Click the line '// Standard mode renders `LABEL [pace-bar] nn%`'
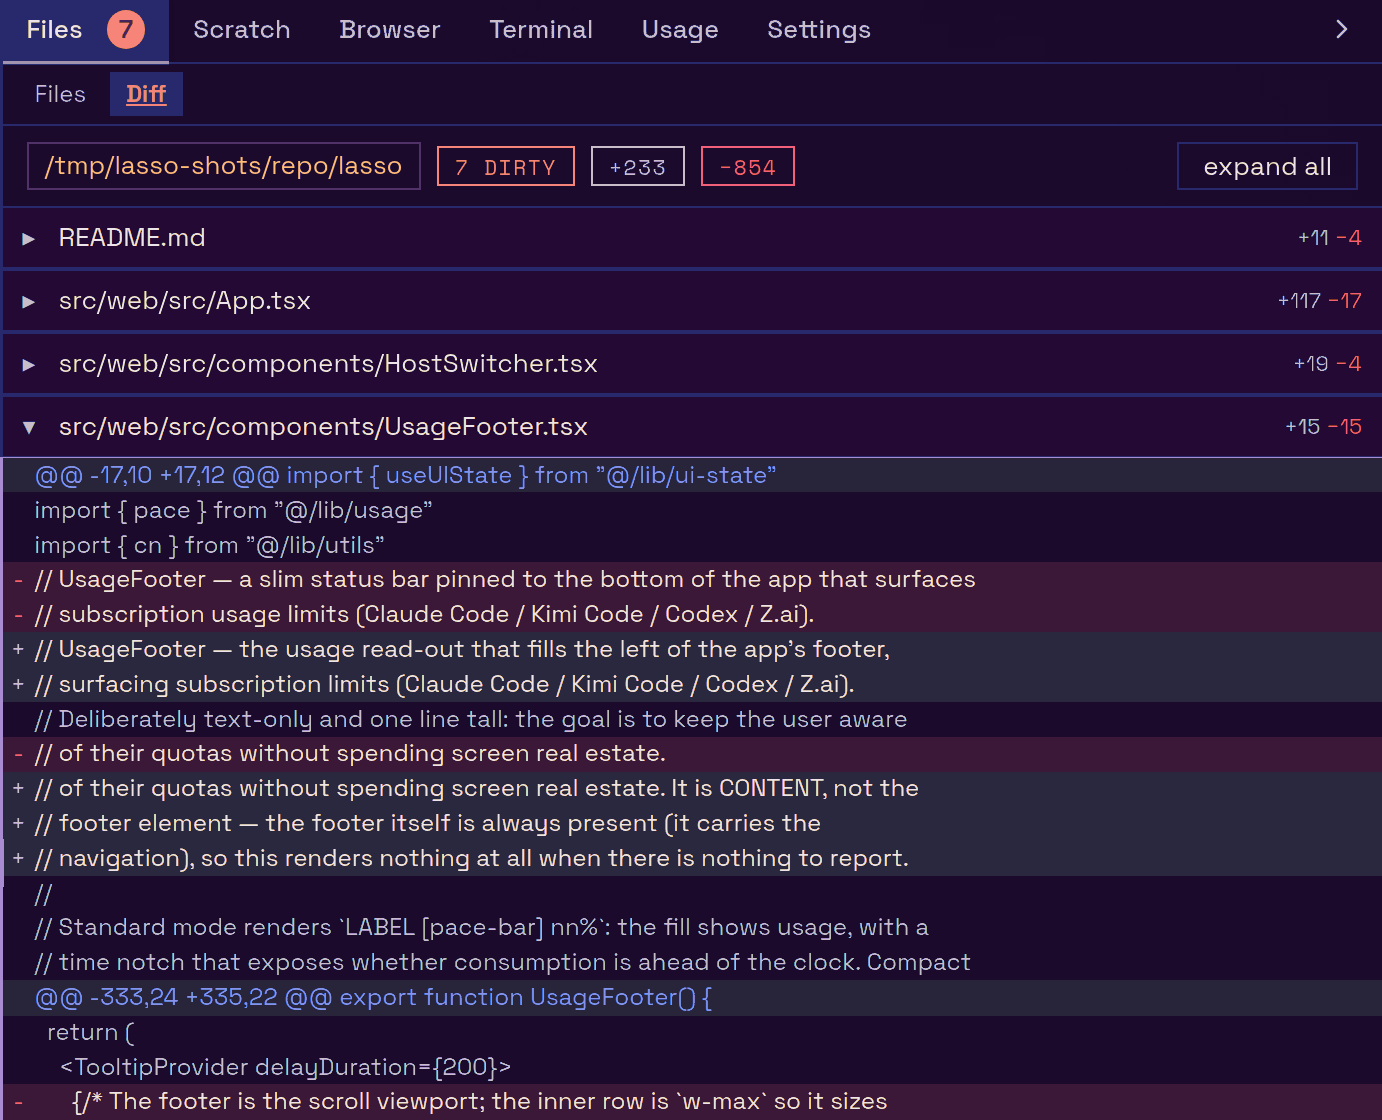Image resolution: width=1382 pixels, height=1120 pixels. coord(692,928)
